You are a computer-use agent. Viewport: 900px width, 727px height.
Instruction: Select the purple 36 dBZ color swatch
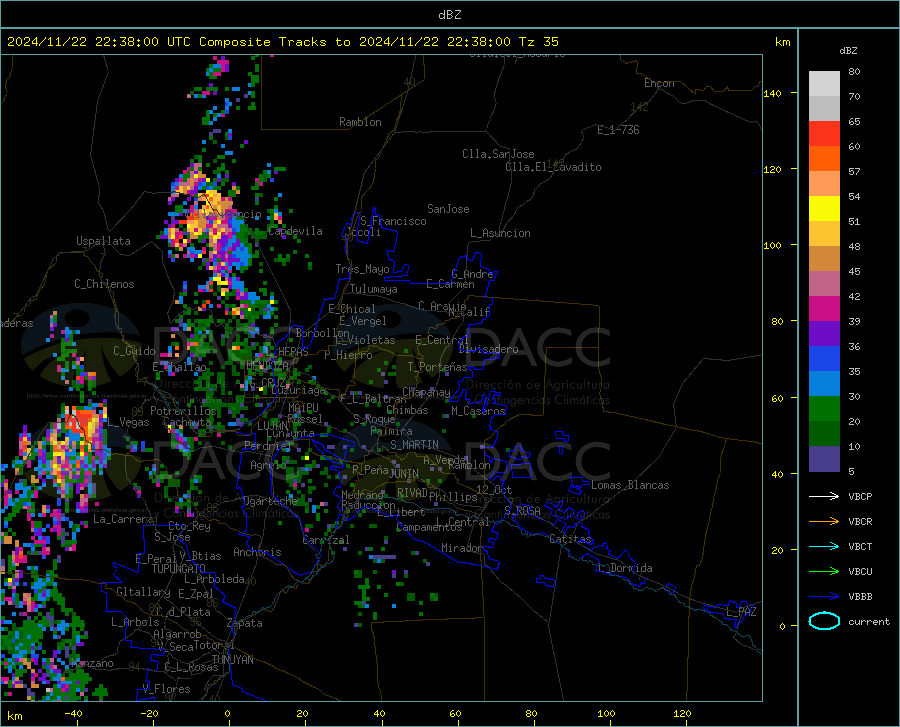pyautogui.click(x=824, y=334)
